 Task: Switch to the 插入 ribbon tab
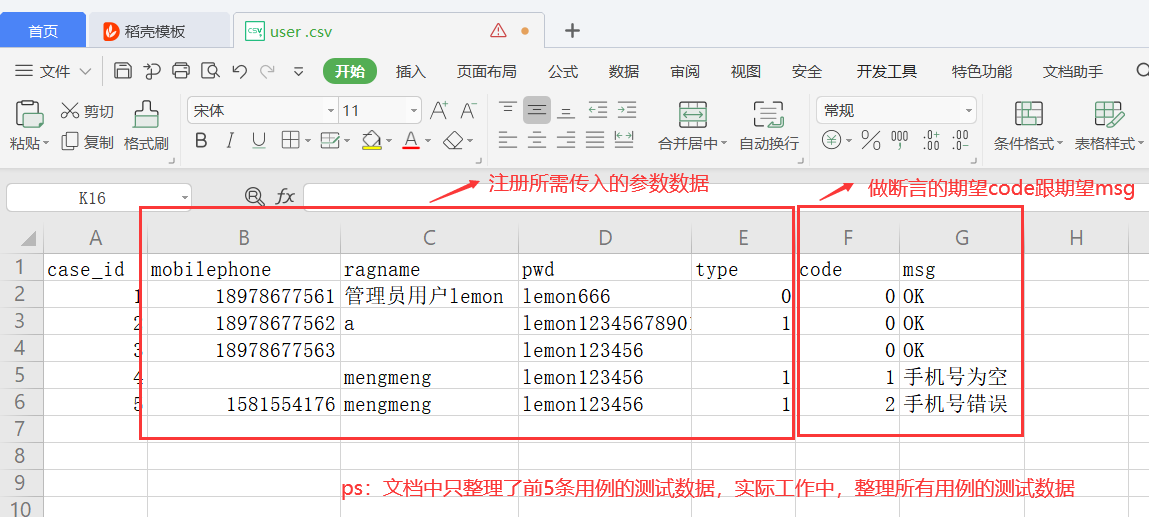[411, 71]
